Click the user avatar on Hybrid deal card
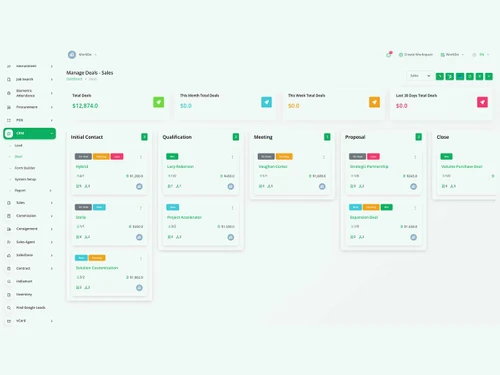 point(139,186)
